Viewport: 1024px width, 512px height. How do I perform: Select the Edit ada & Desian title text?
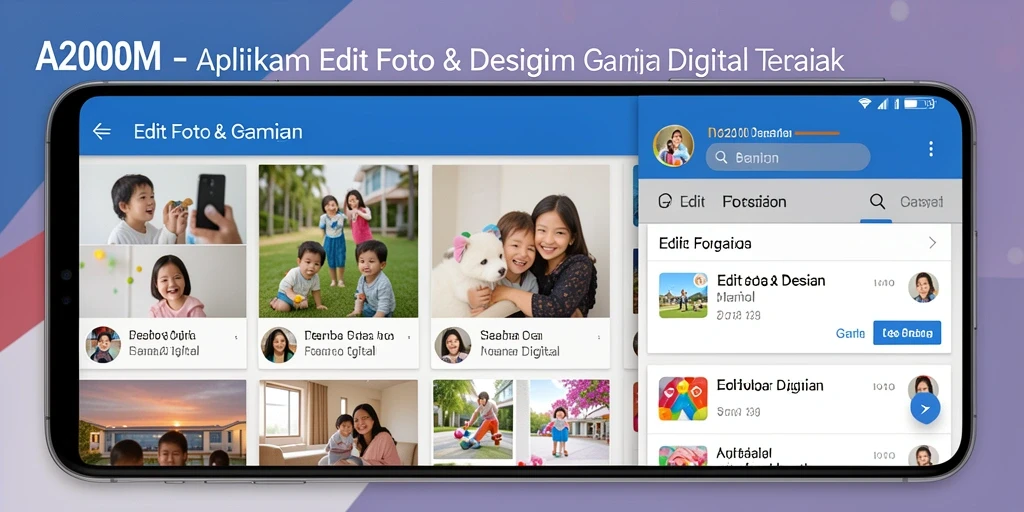click(771, 280)
